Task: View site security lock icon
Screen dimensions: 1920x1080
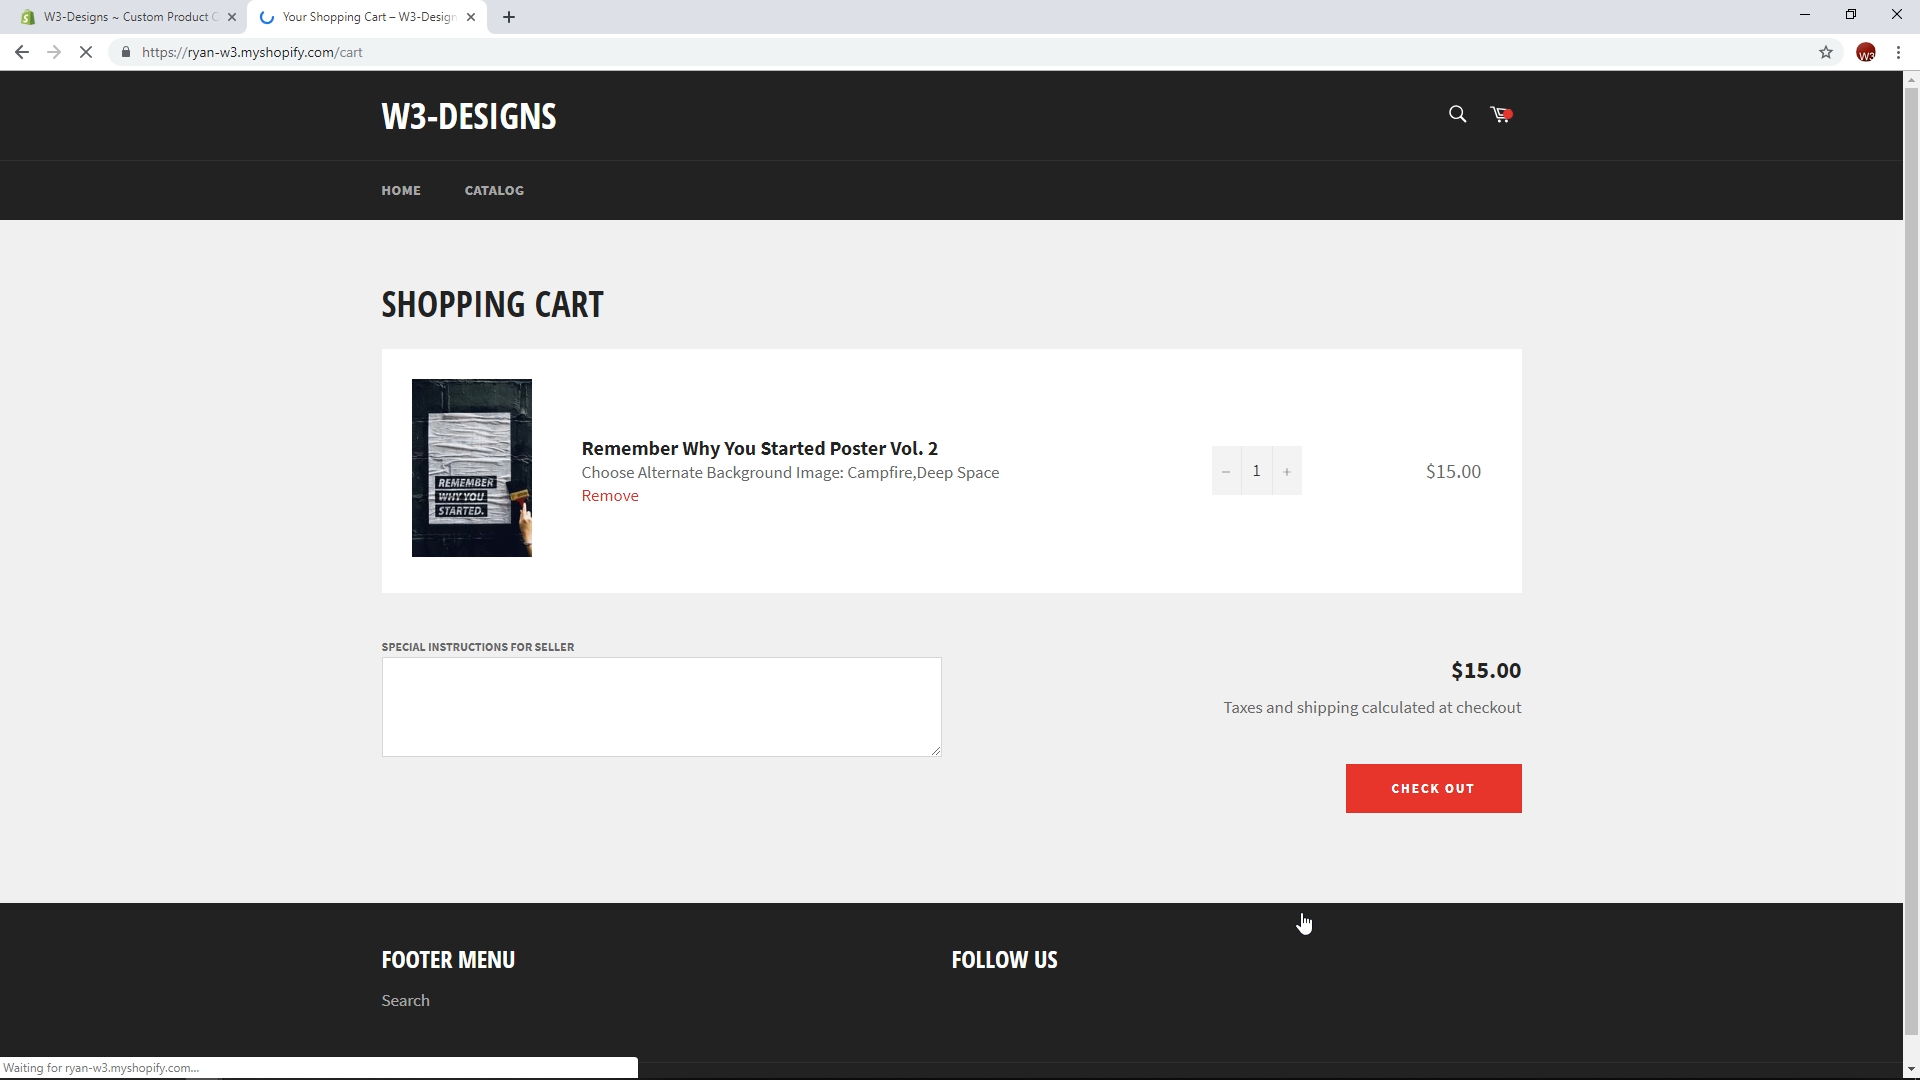Action: coord(126,52)
